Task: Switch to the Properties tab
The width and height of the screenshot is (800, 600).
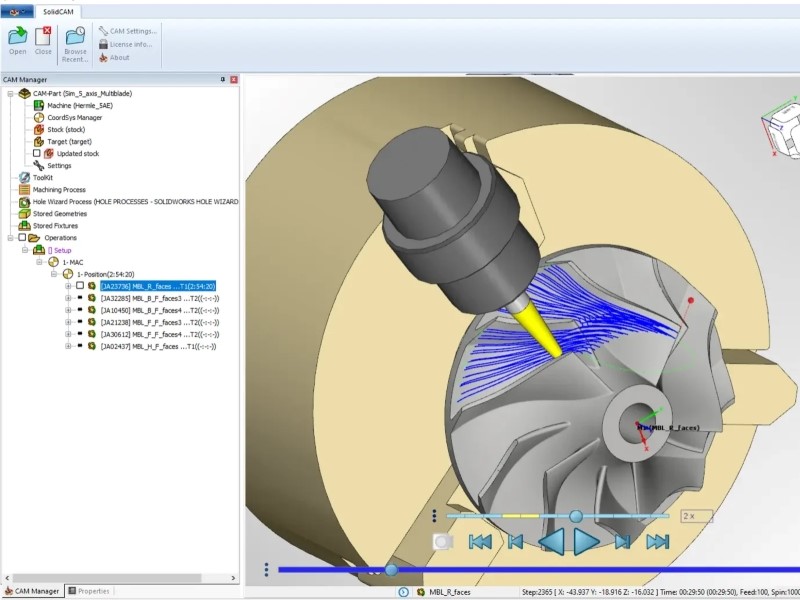Action: [x=94, y=591]
